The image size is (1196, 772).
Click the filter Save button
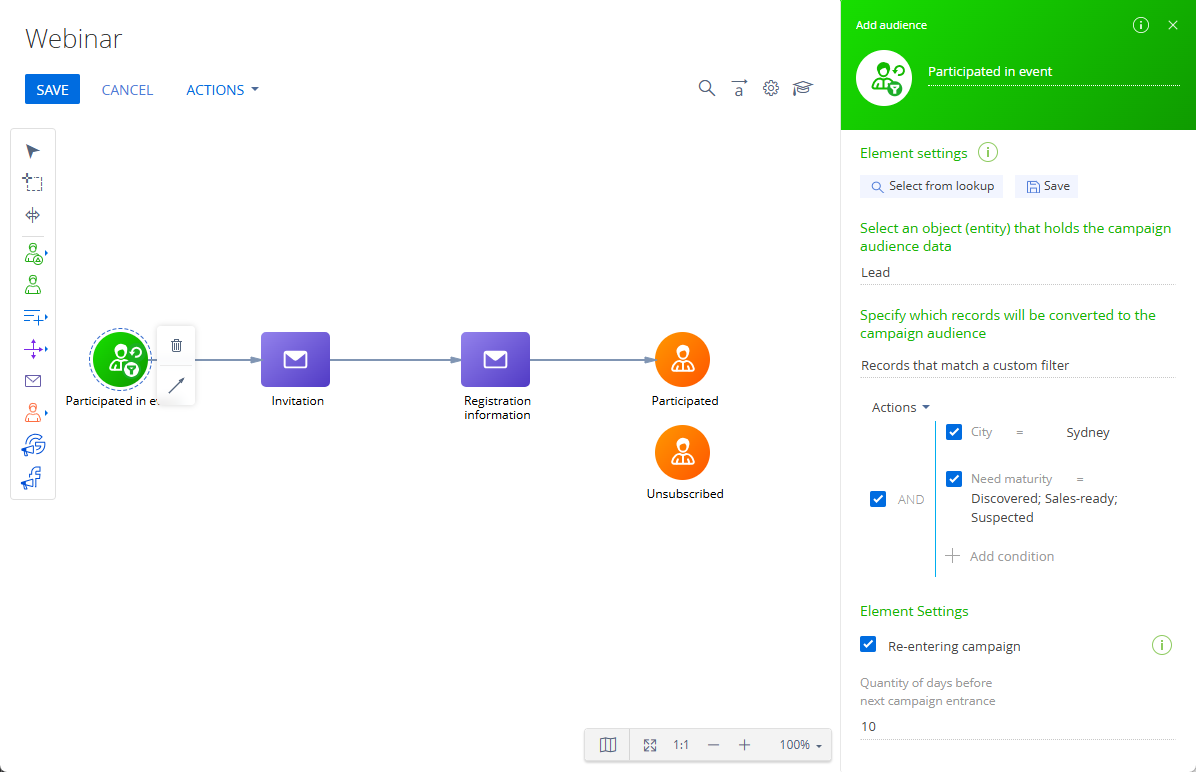click(1046, 186)
